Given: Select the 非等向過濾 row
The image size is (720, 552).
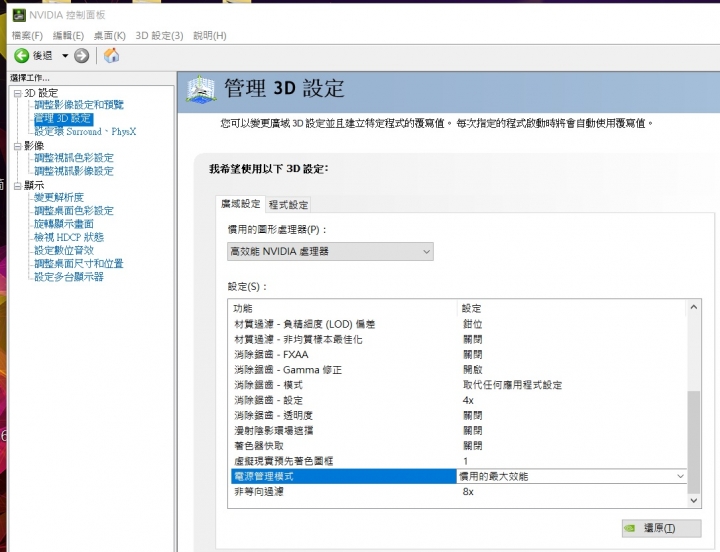Looking at the screenshot, I should click(458, 492).
